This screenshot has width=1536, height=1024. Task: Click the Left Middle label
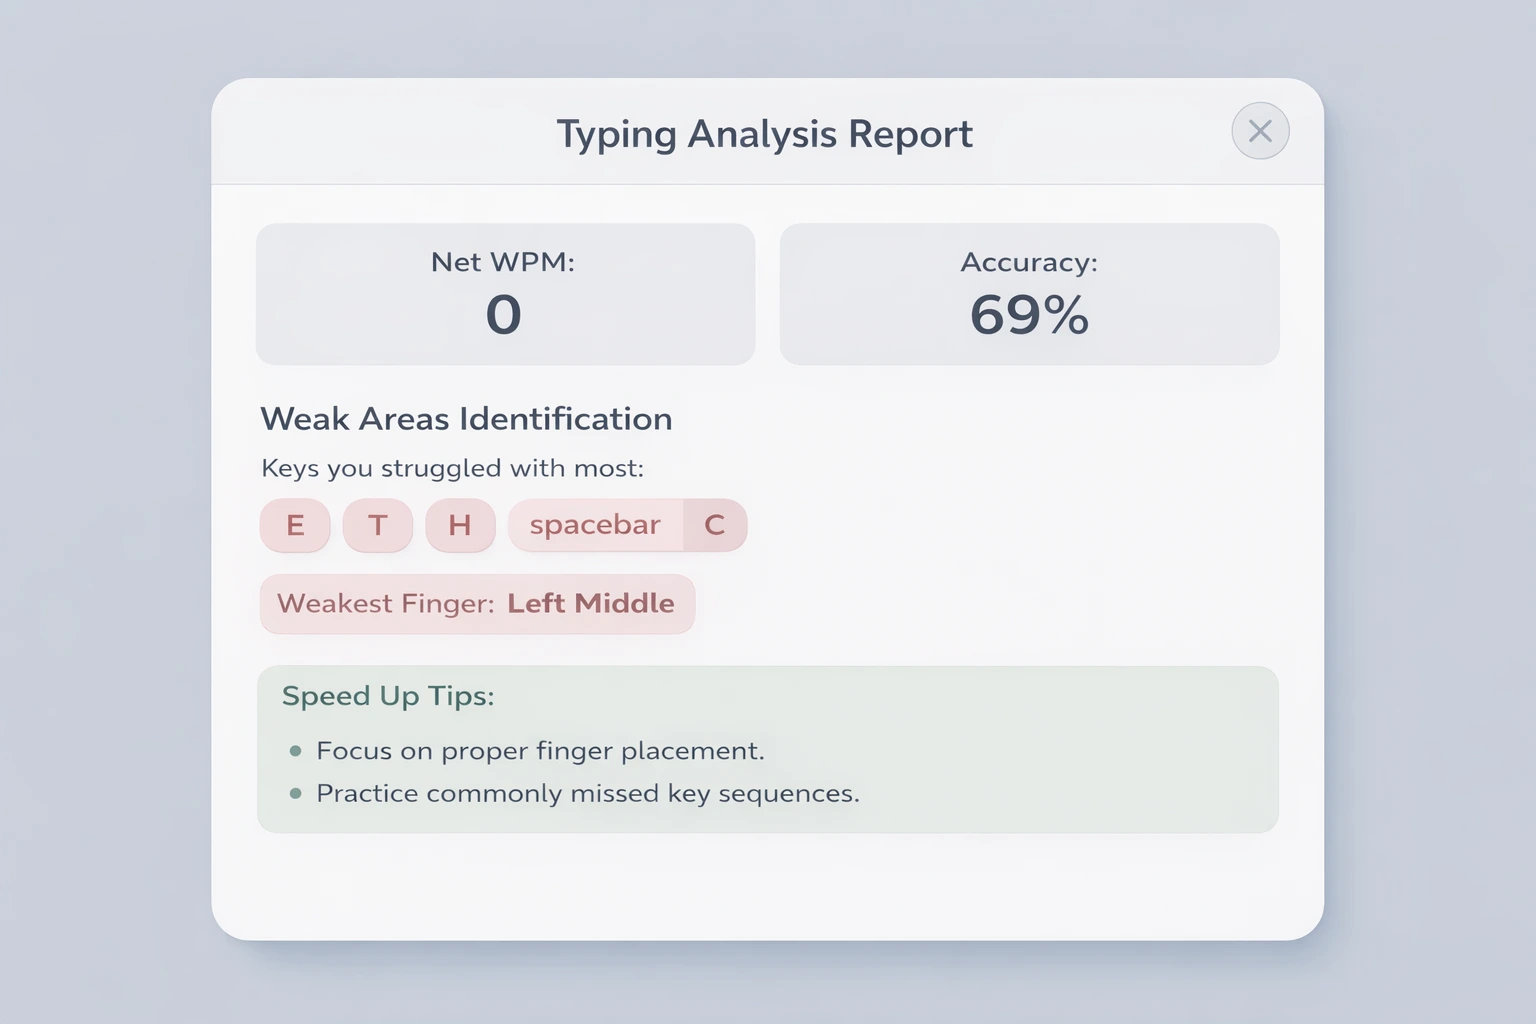pos(592,604)
